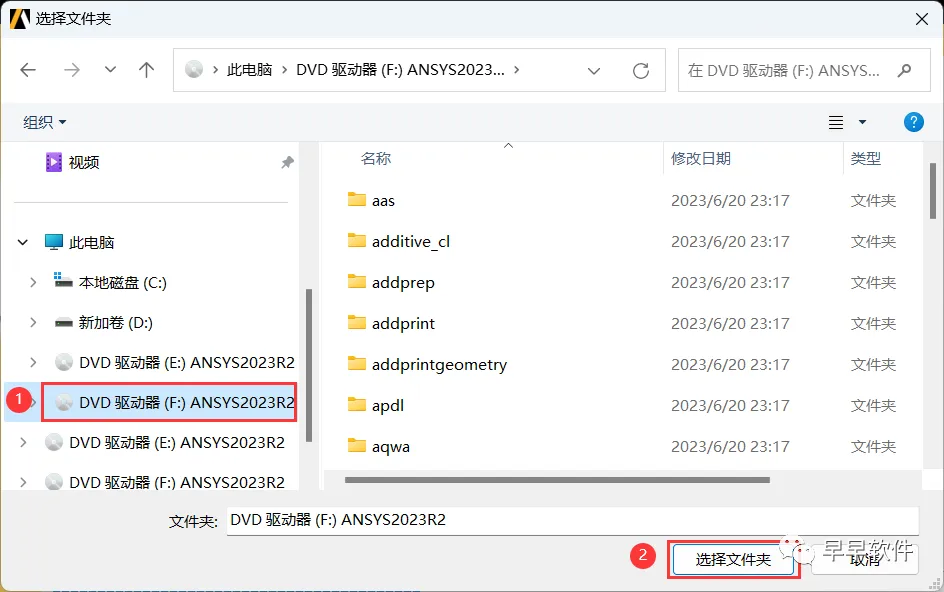Select the aqwa folder

point(391,446)
